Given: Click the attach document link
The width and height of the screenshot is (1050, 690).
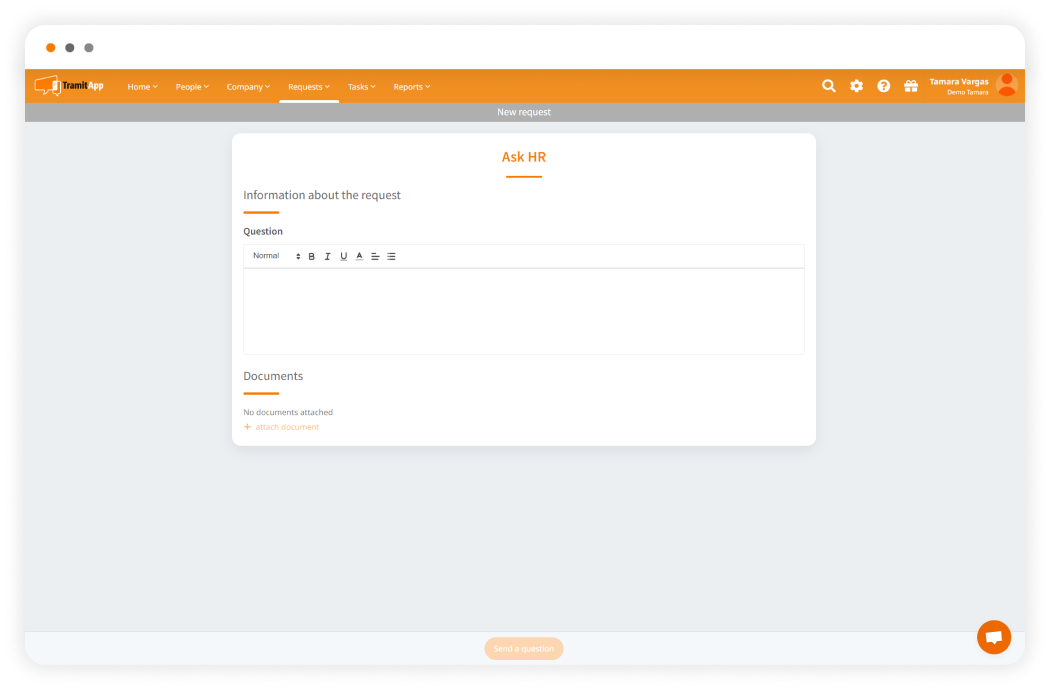Looking at the screenshot, I should 286,427.
